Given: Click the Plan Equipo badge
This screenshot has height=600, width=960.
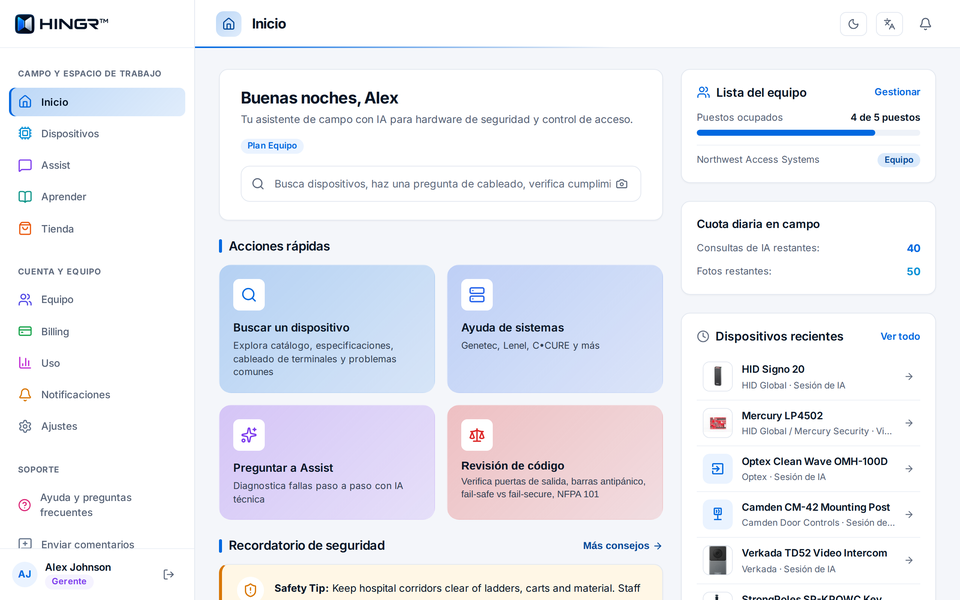Looking at the screenshot, I should point(272,146).
